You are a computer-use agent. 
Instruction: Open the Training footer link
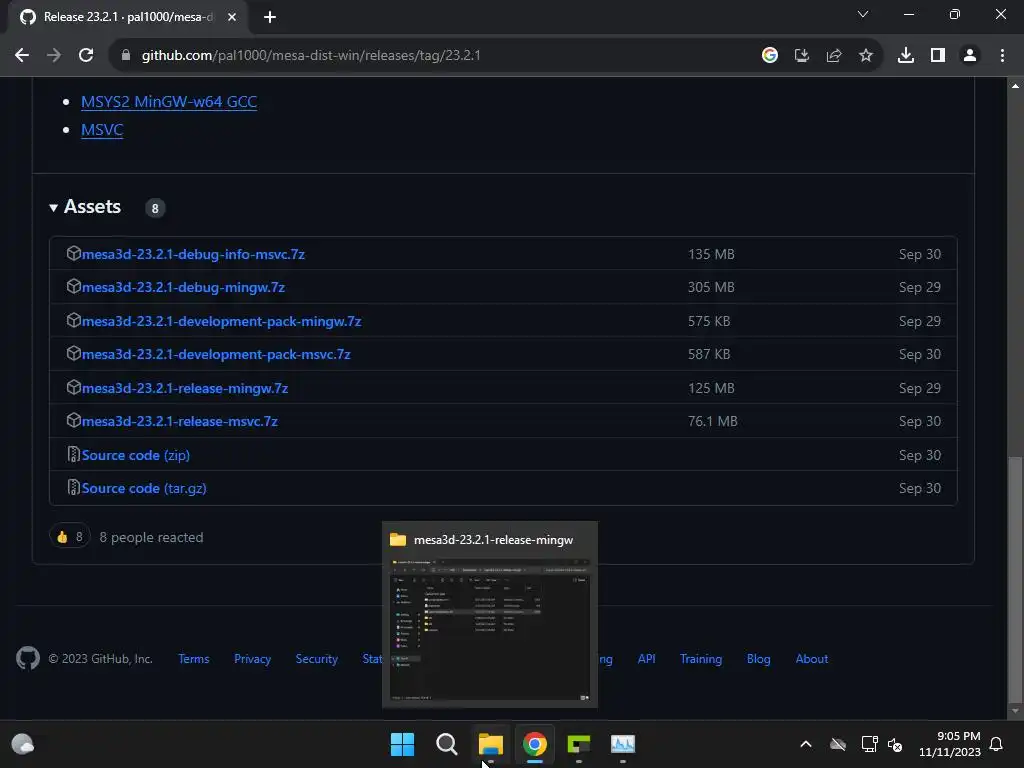(701, 659)
